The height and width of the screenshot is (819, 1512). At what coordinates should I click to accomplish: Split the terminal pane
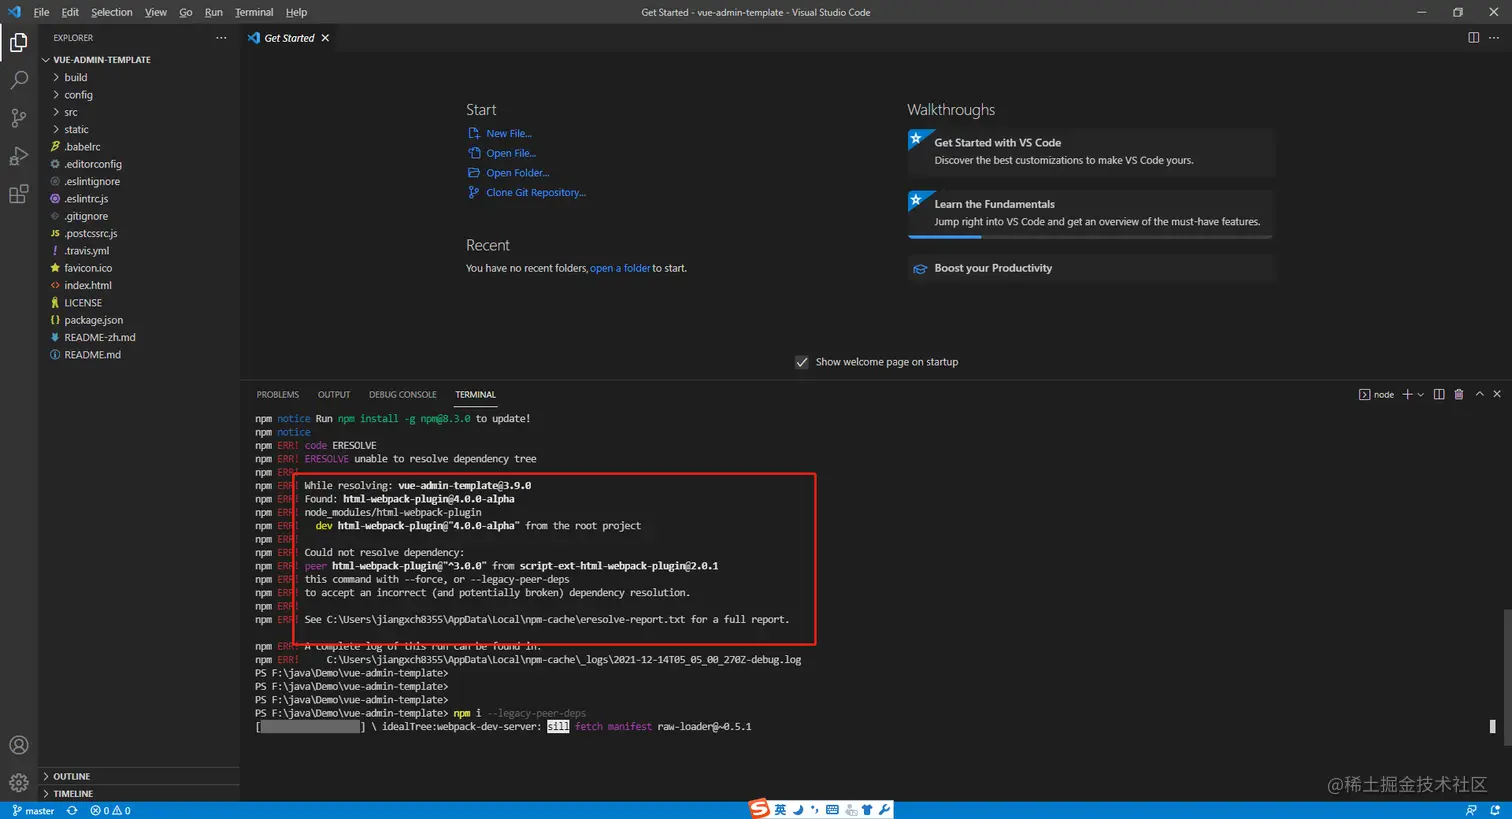(1439, 394)
